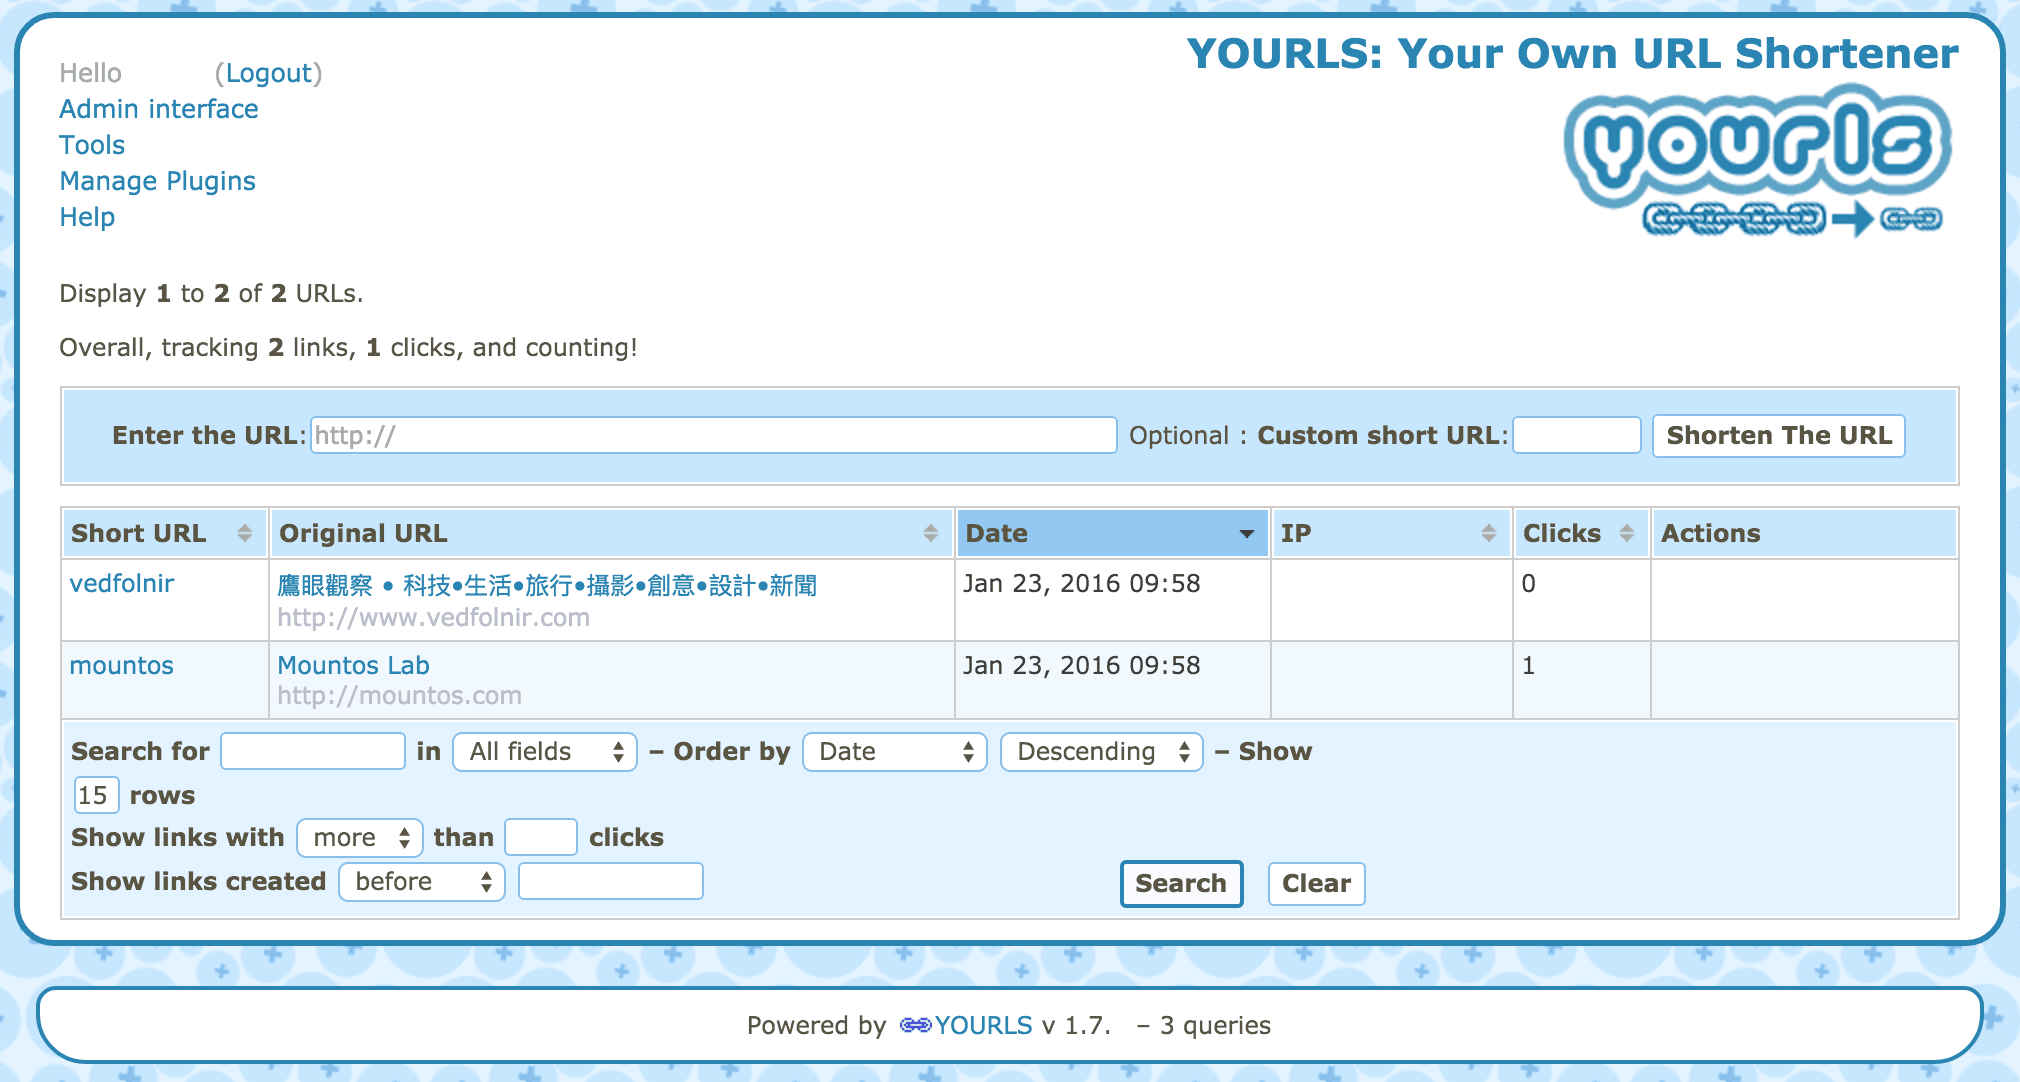Open the 'before' date filter dropdown

coord(422,882)
